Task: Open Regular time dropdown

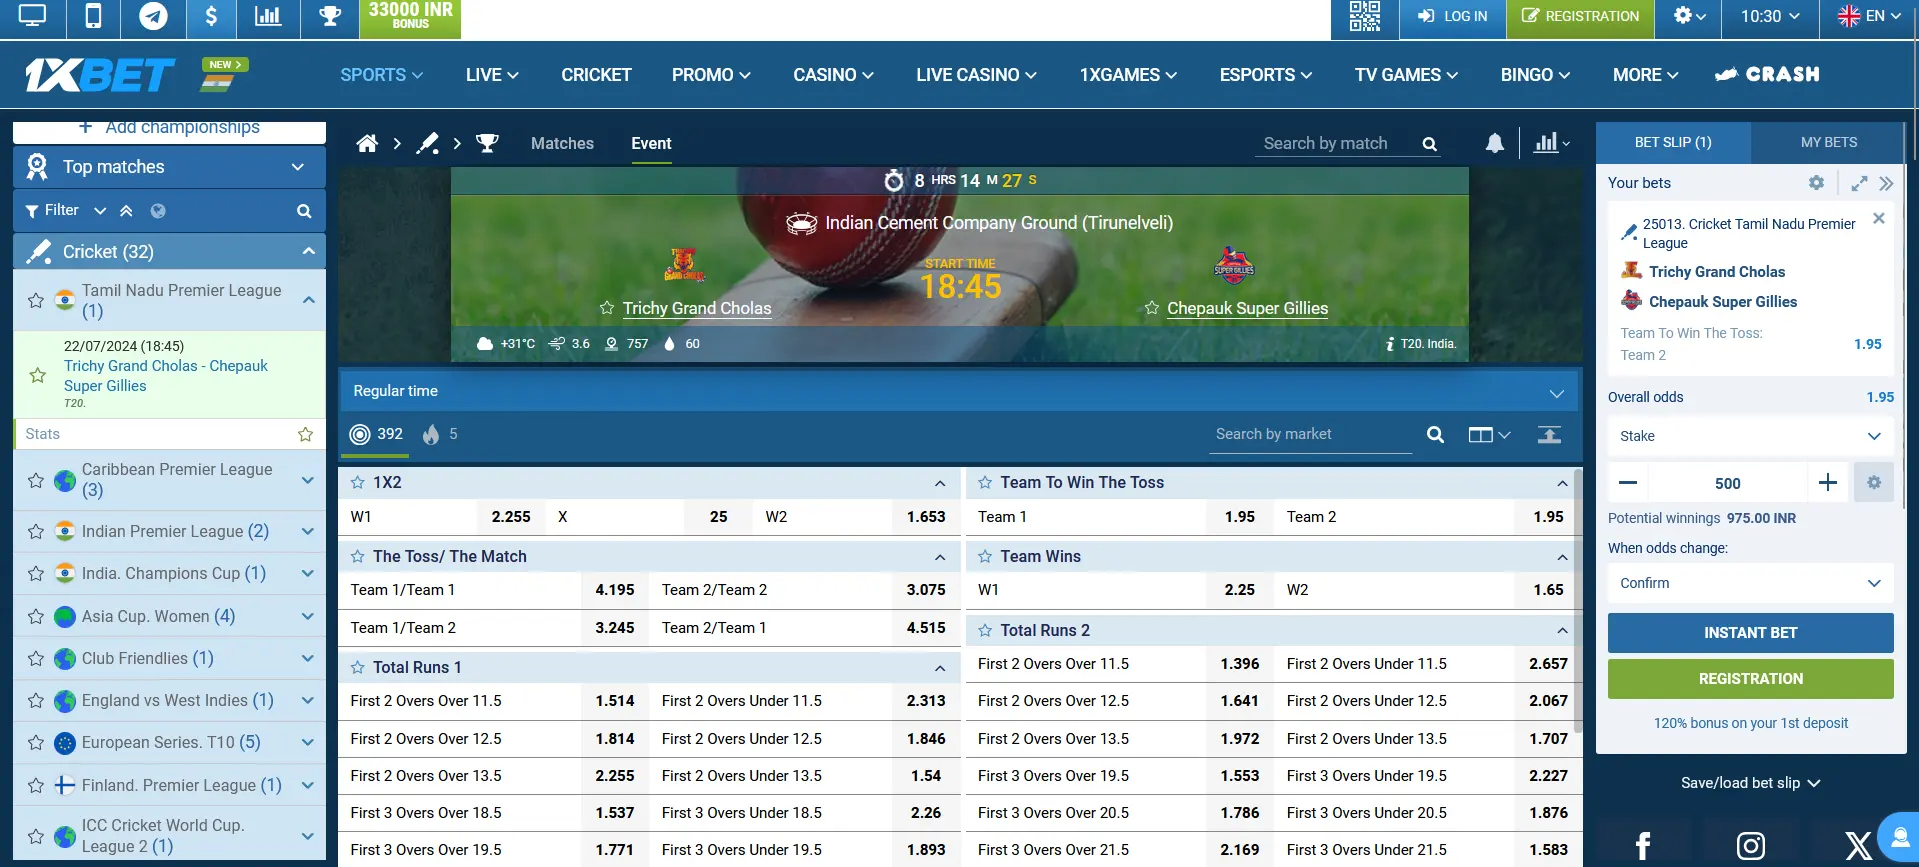Action: pos(958,391)
